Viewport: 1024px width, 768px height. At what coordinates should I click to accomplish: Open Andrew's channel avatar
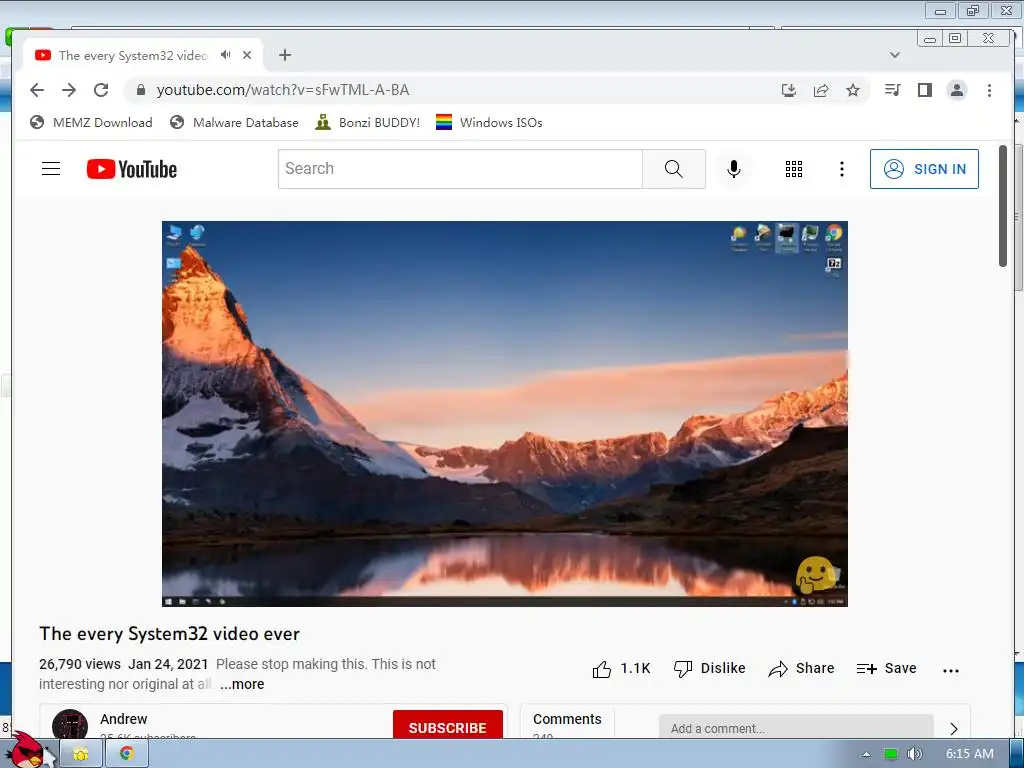[x=70, y=724]
